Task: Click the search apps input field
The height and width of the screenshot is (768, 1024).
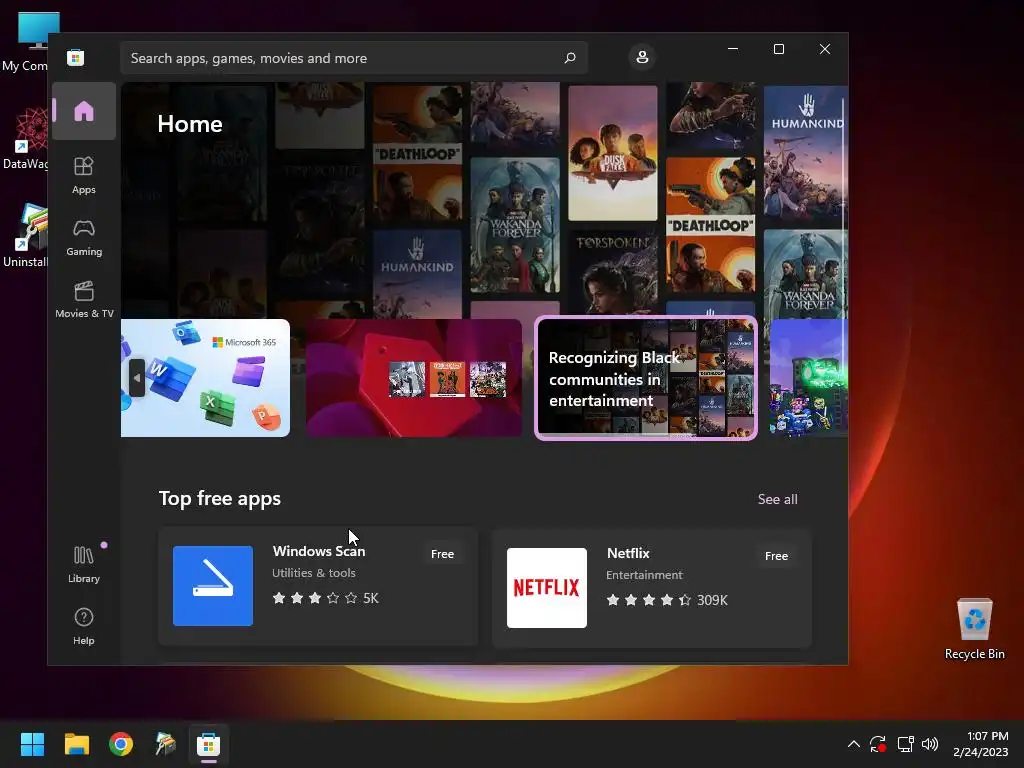Action: (353, 58)
